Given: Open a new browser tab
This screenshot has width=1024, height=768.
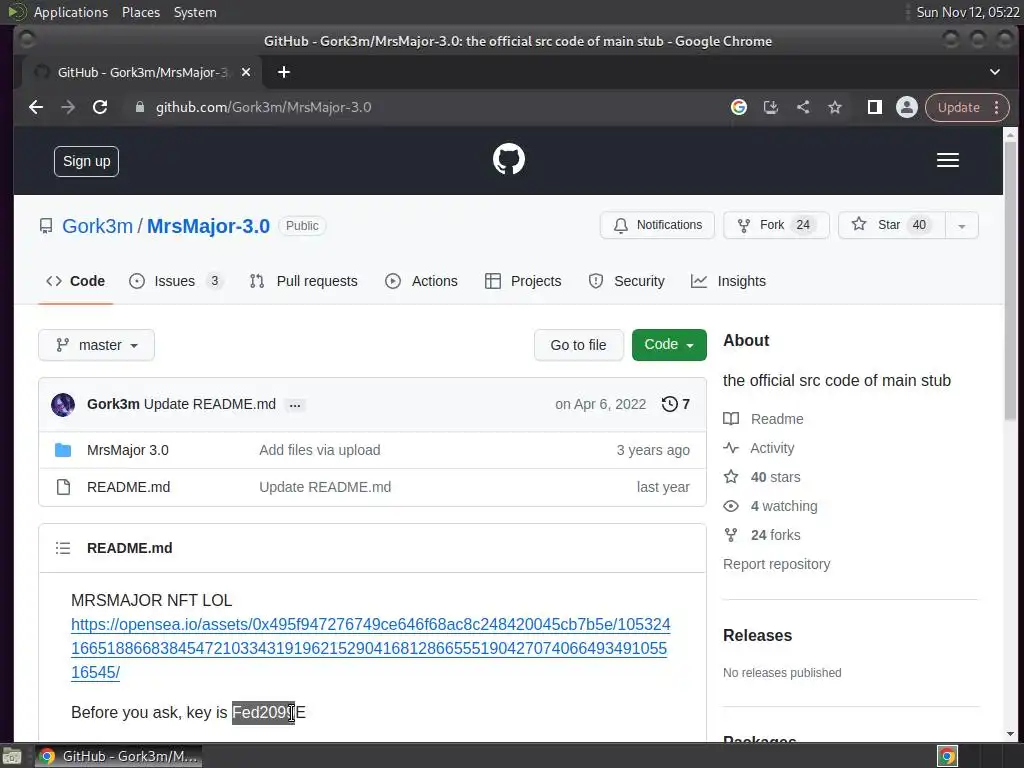Looking at the screenshot, I should click(x=283, y=72).
